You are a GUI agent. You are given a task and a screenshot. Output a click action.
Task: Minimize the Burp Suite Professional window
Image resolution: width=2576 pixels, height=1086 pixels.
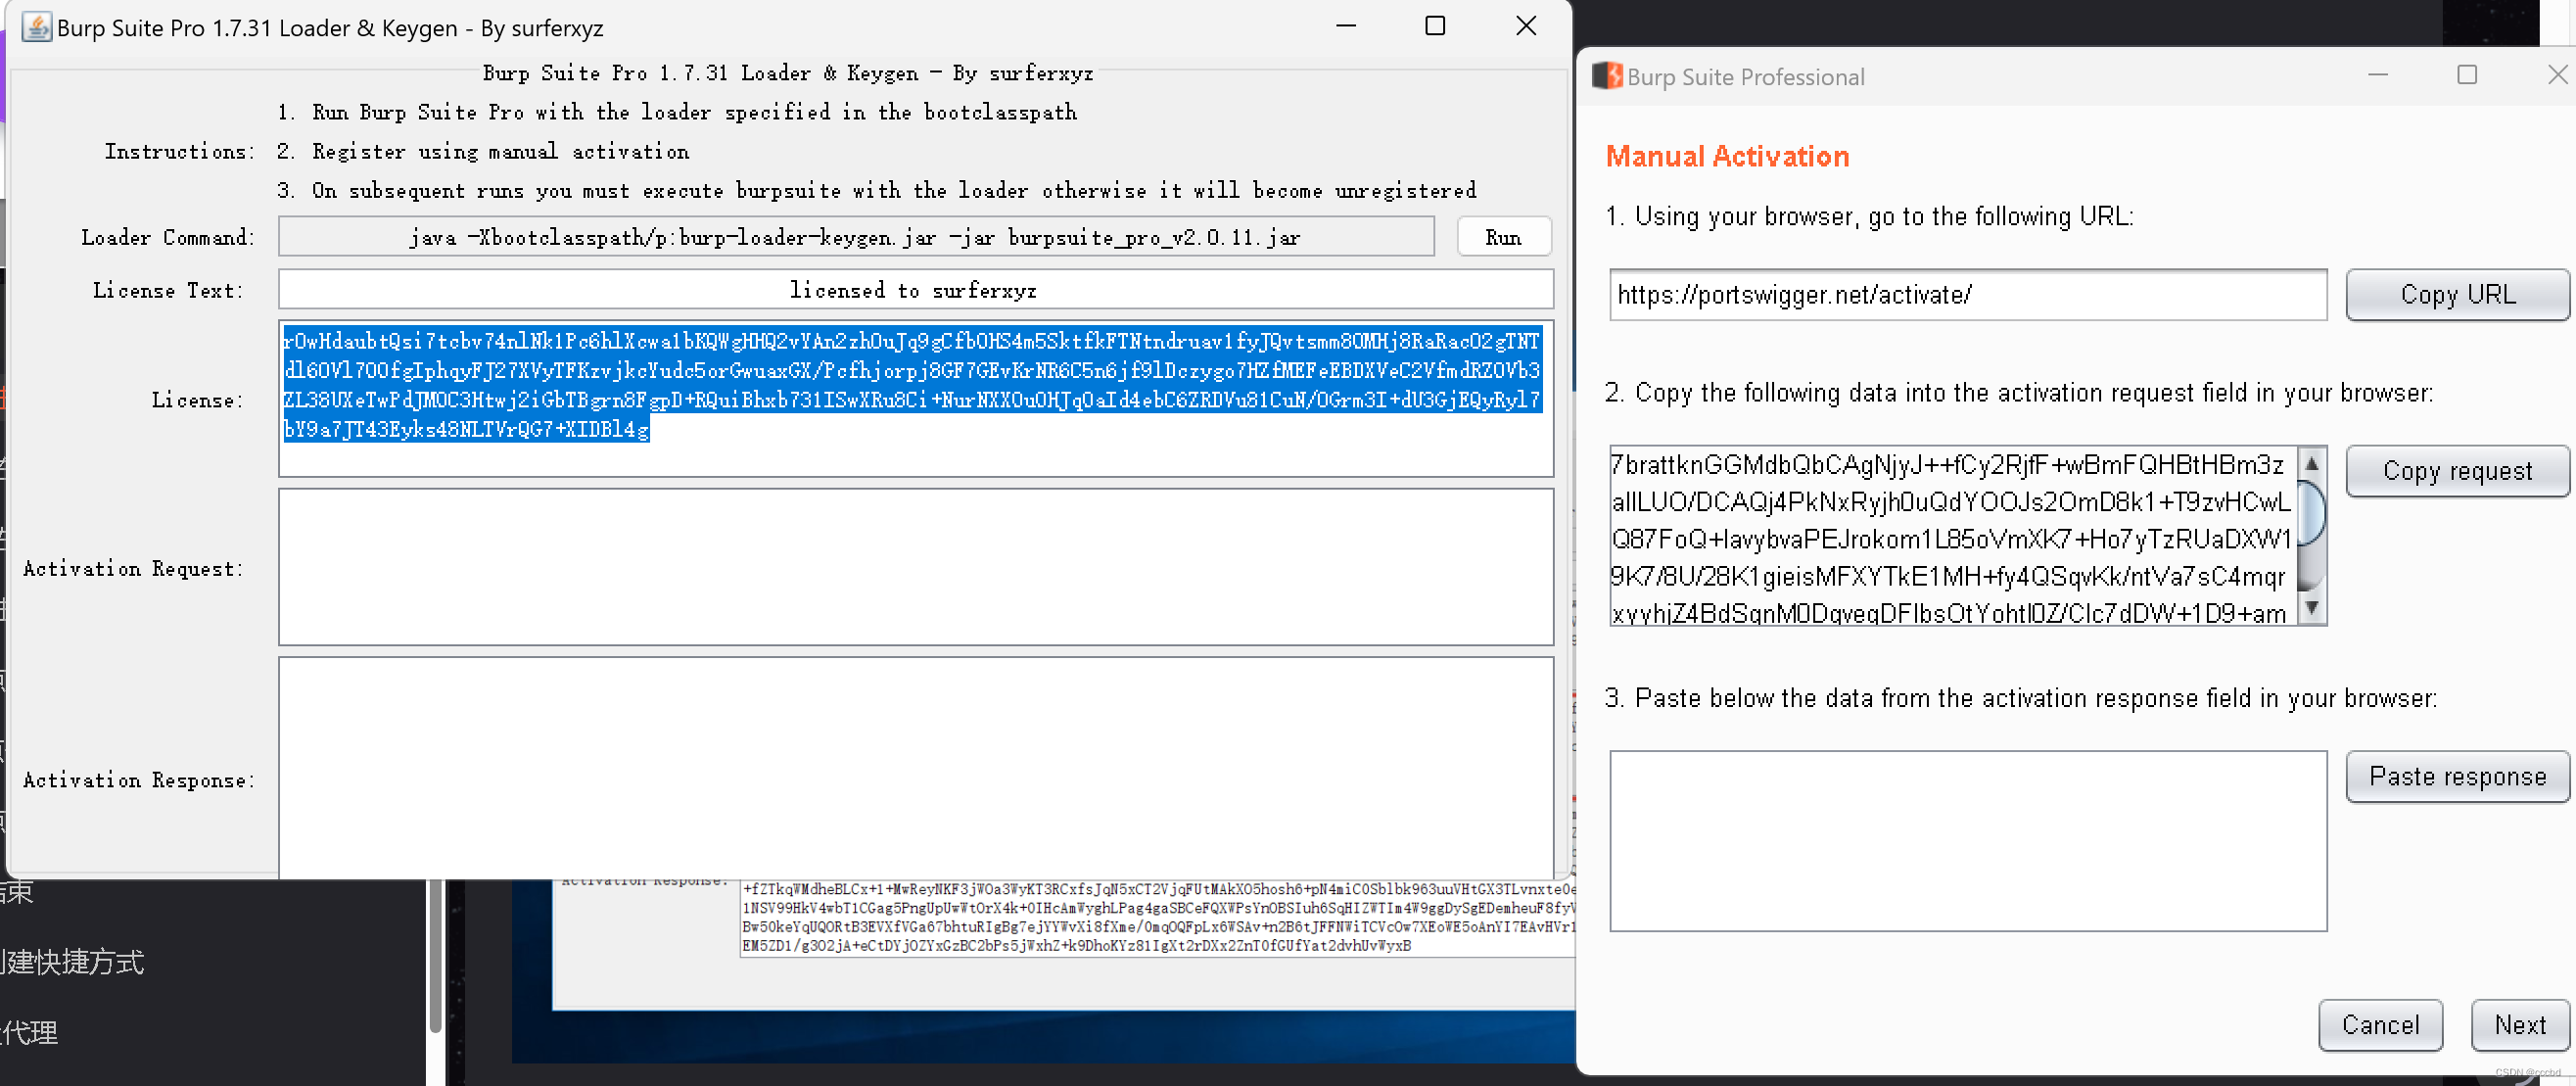point(2377,76)
